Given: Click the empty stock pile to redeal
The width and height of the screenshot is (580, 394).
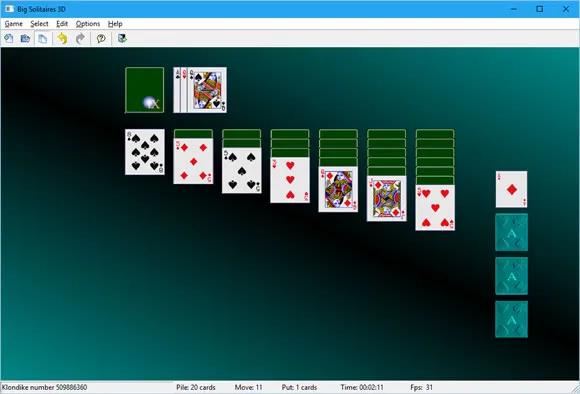Looking at the screenshot, I should click(145, 90).
